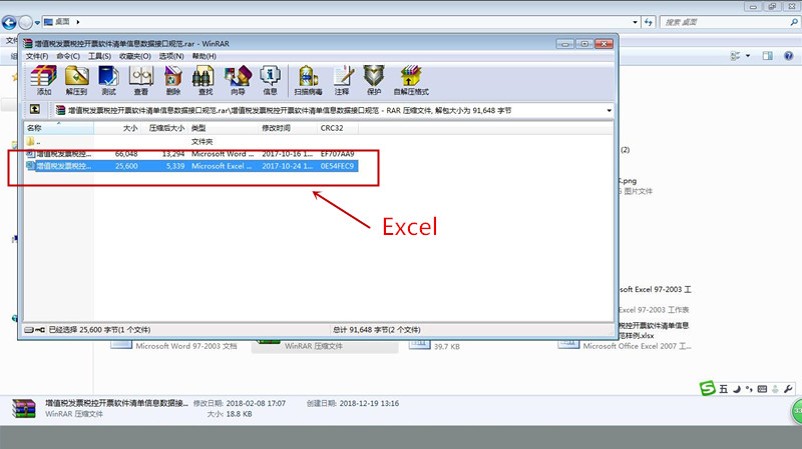Sort by the 修改时间 column header
Image resolution: width=802 pixels, height=449 pixels.
click(x=288, y=128)
